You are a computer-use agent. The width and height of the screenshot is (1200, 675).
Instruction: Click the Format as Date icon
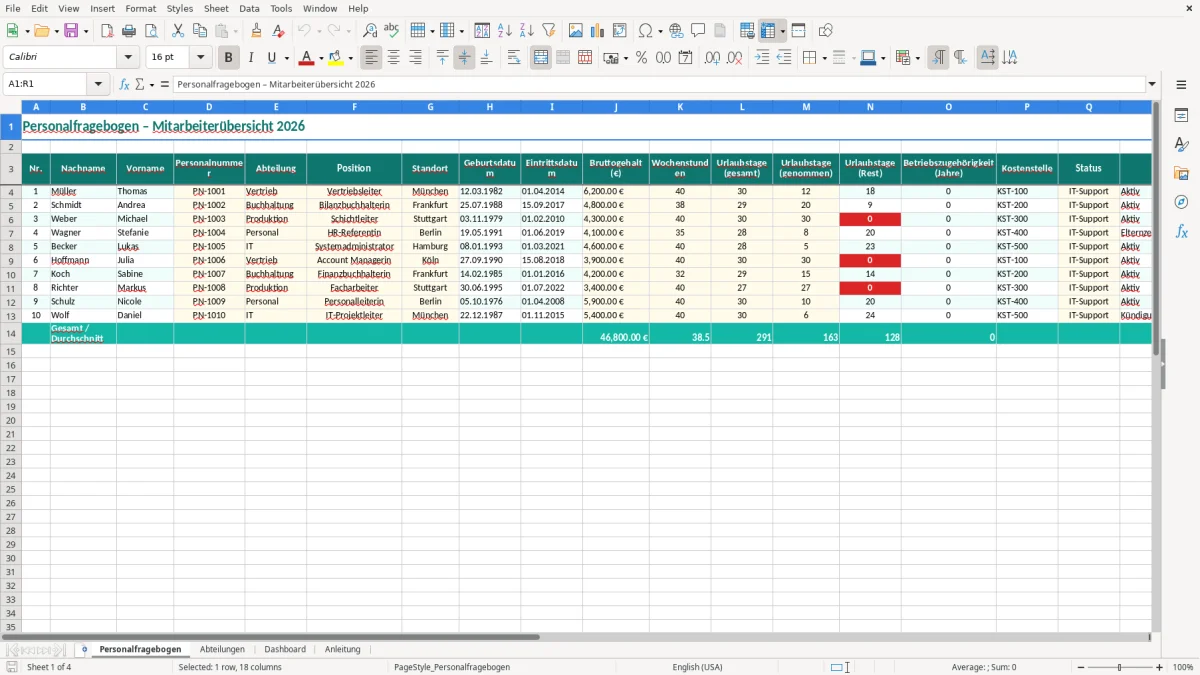click(686, 58)
